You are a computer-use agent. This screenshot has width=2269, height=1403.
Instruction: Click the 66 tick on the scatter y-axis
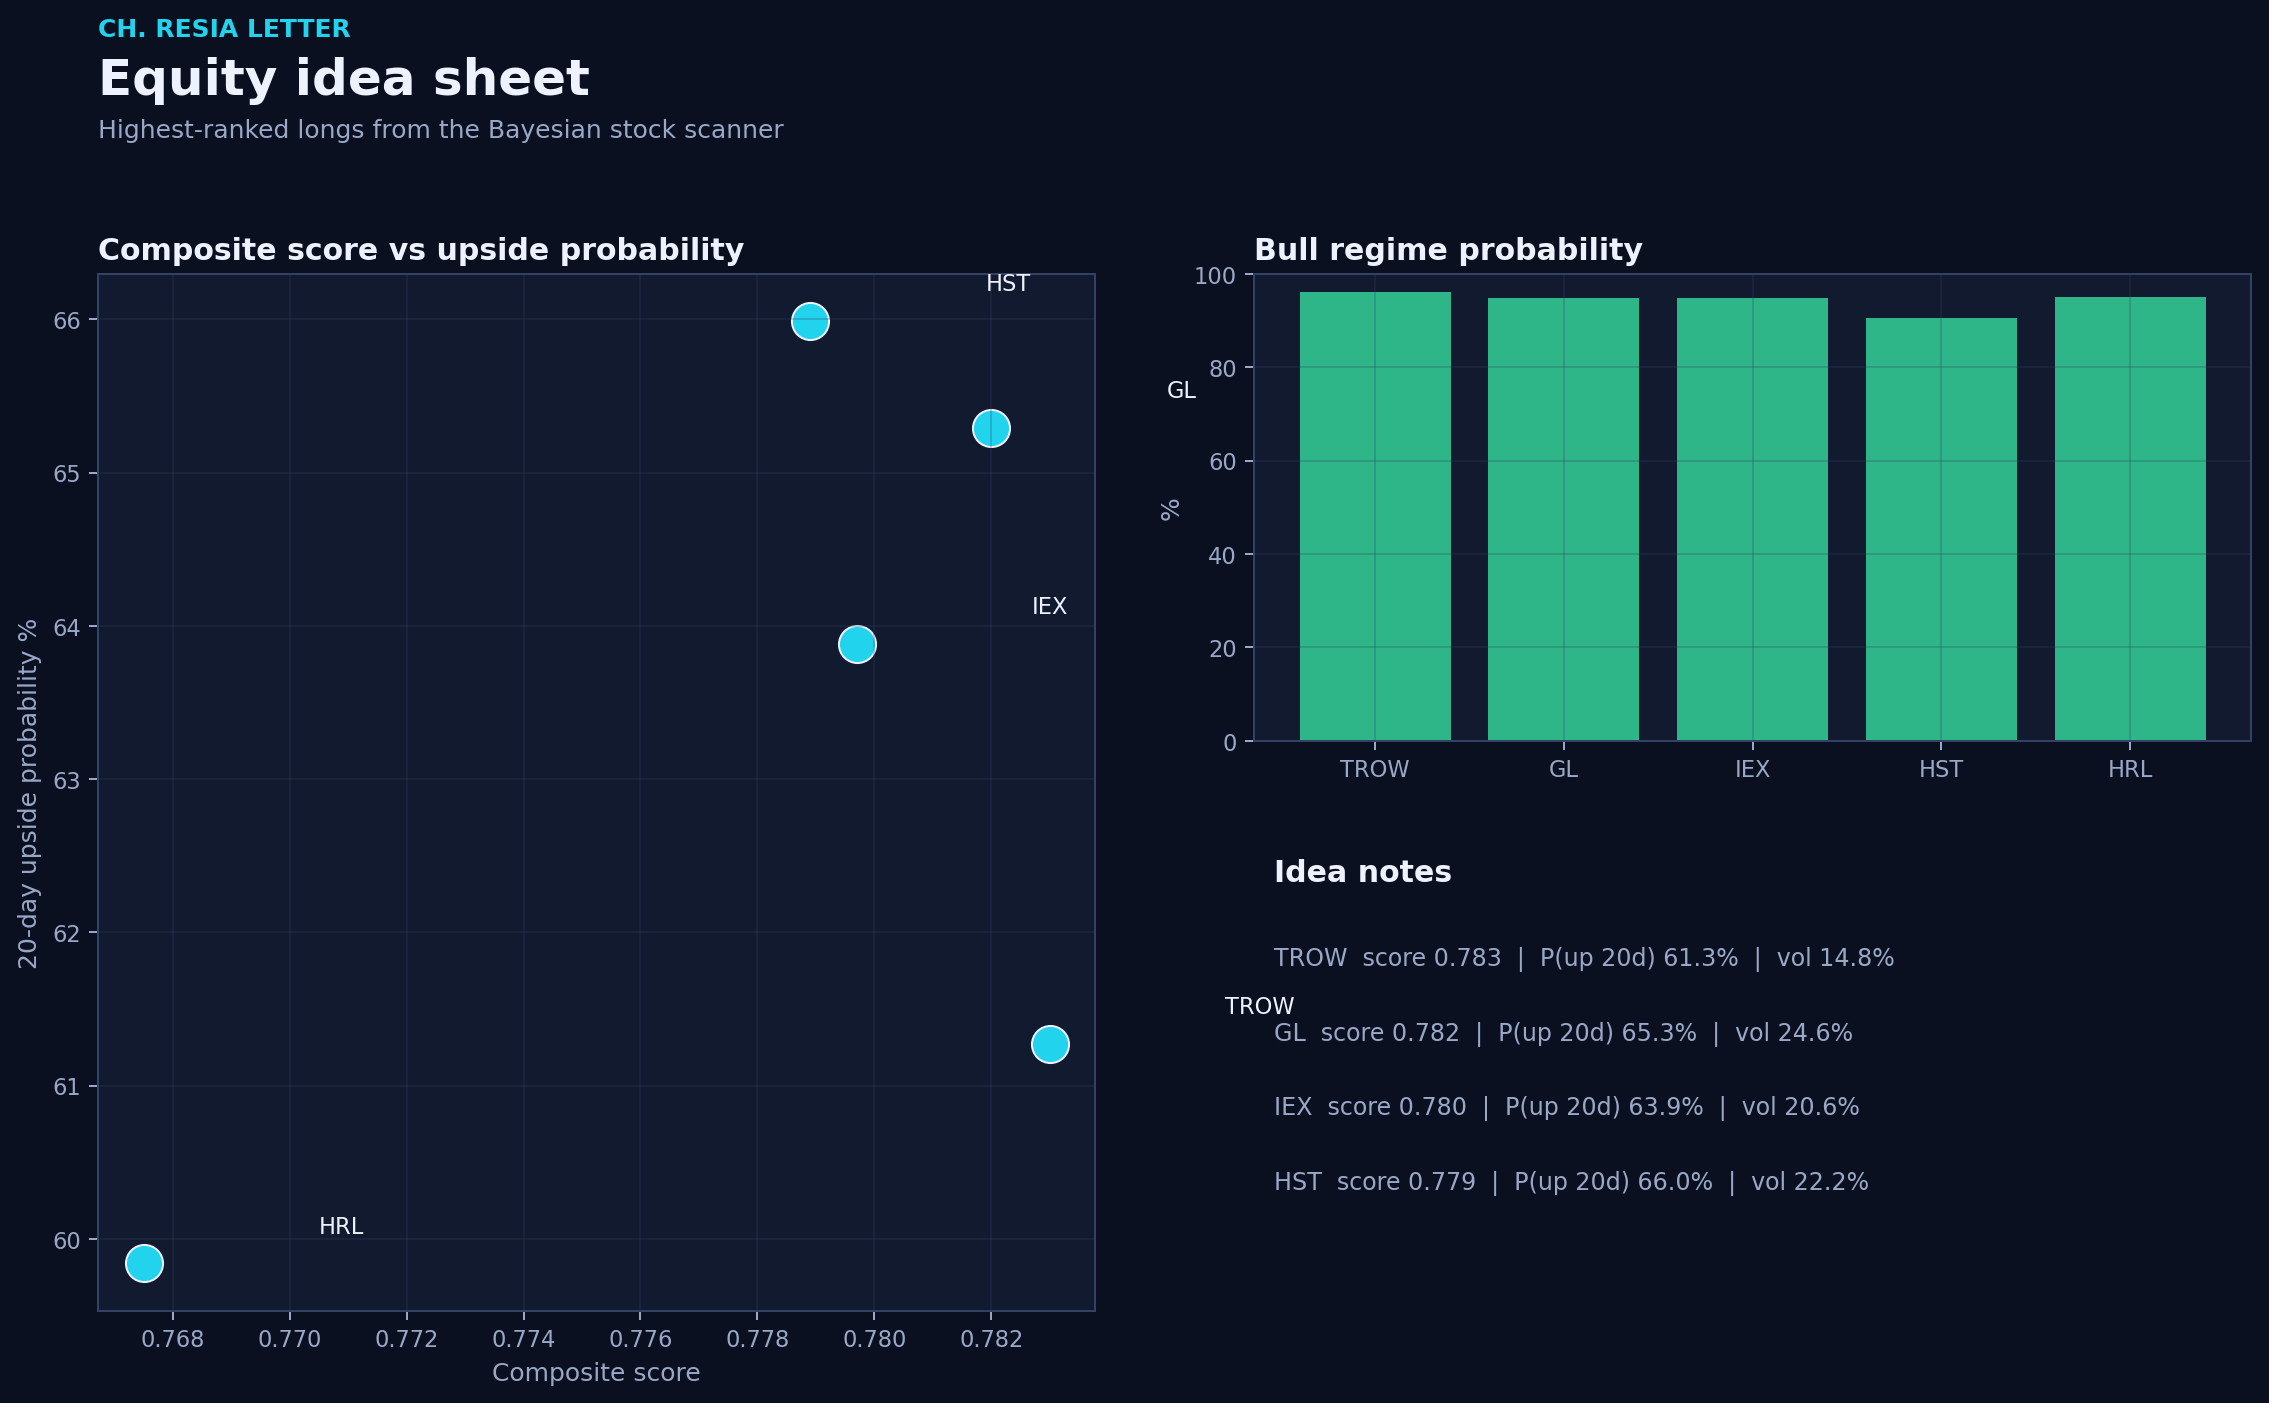pos(67,321)
